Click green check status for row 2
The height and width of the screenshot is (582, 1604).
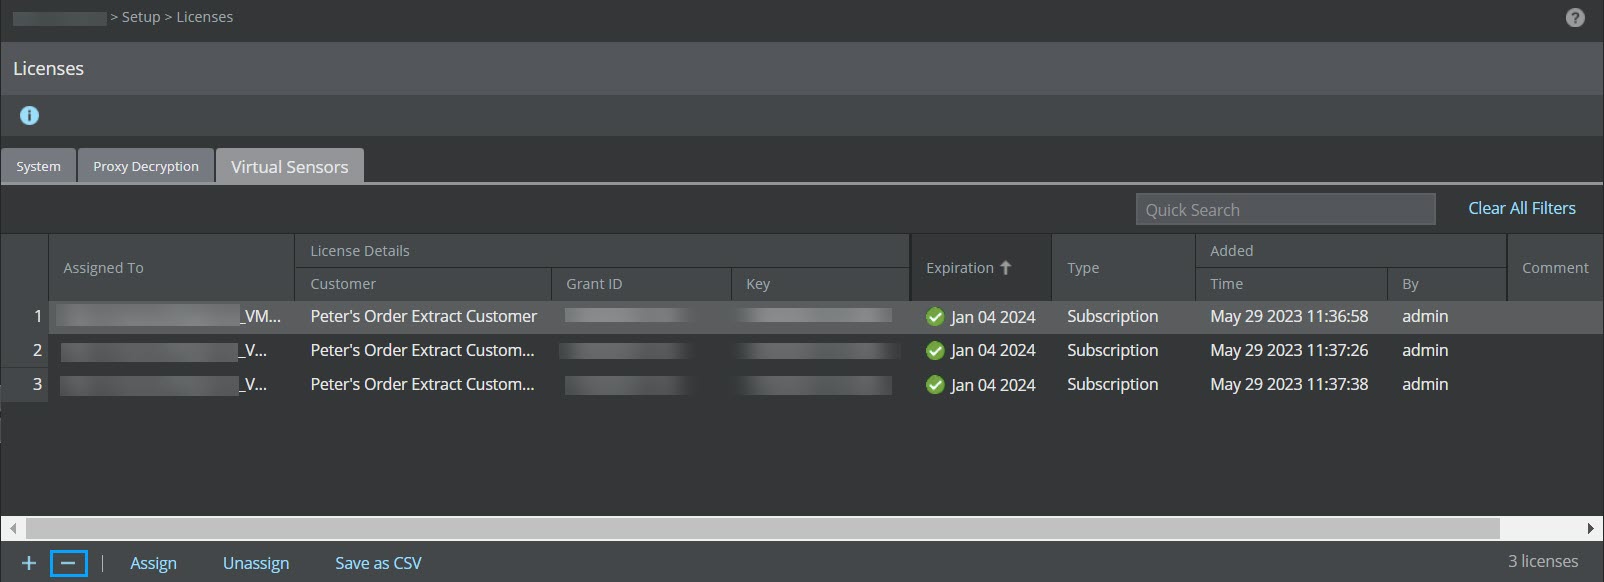pyautogui.click(x=935, y=351)
